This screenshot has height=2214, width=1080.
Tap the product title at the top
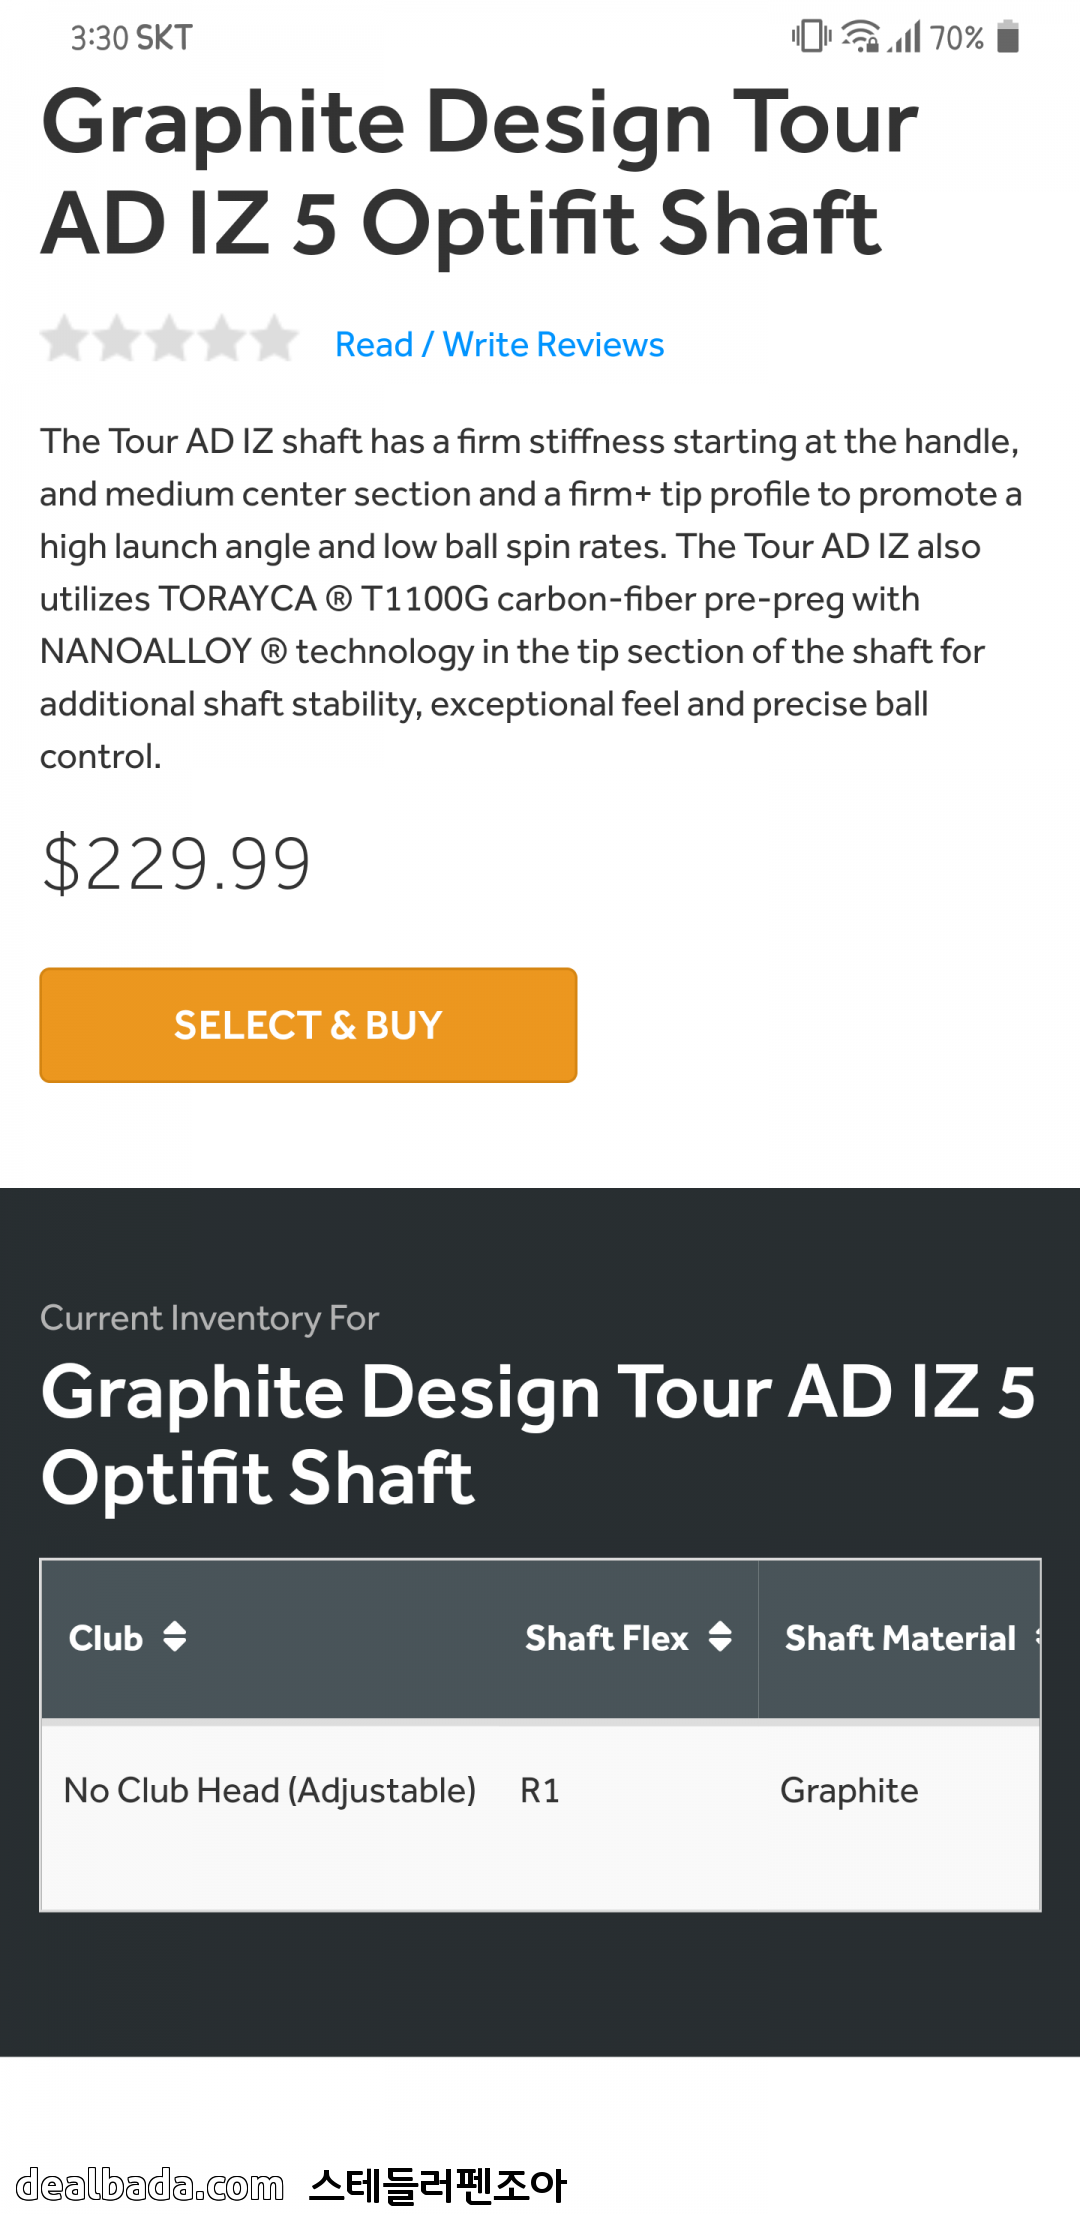pyautogui.click(x=480, y=172)
